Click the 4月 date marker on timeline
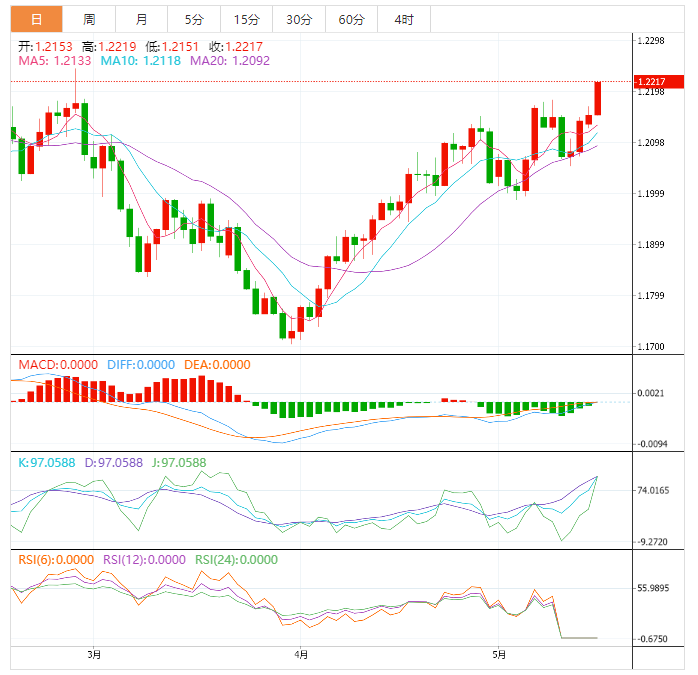Viewport: 698px width, 675px height. point(301,655)
